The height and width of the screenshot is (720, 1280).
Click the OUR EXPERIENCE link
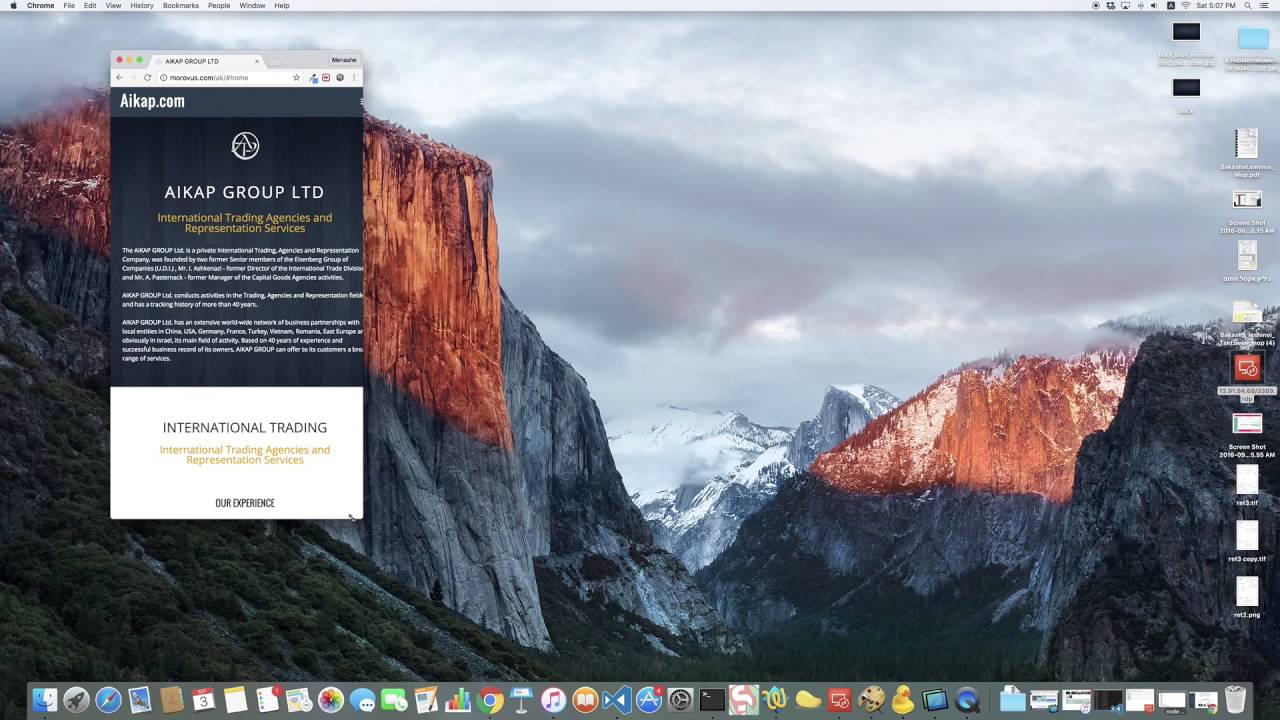pyautogui.click(x=245, y=503)
